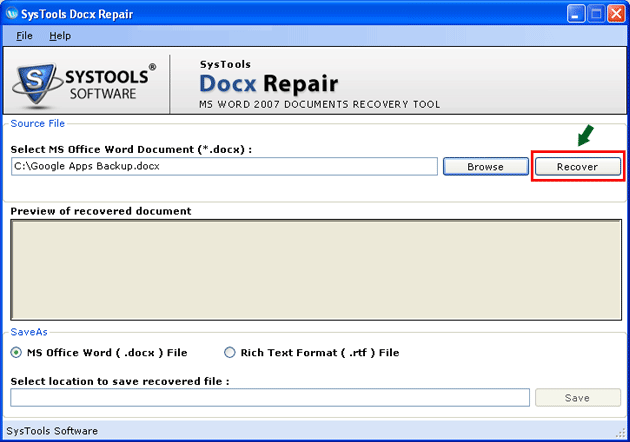Click the SaveAs group label
The image size is (630, 442).
pyautogui.click(x=28, y=331)
